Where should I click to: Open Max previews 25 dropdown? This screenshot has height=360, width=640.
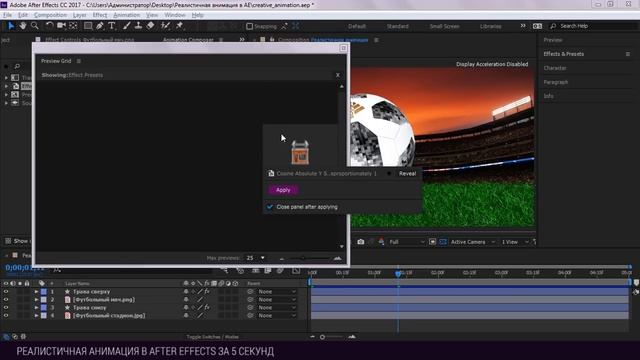click(x=256, y=258)
